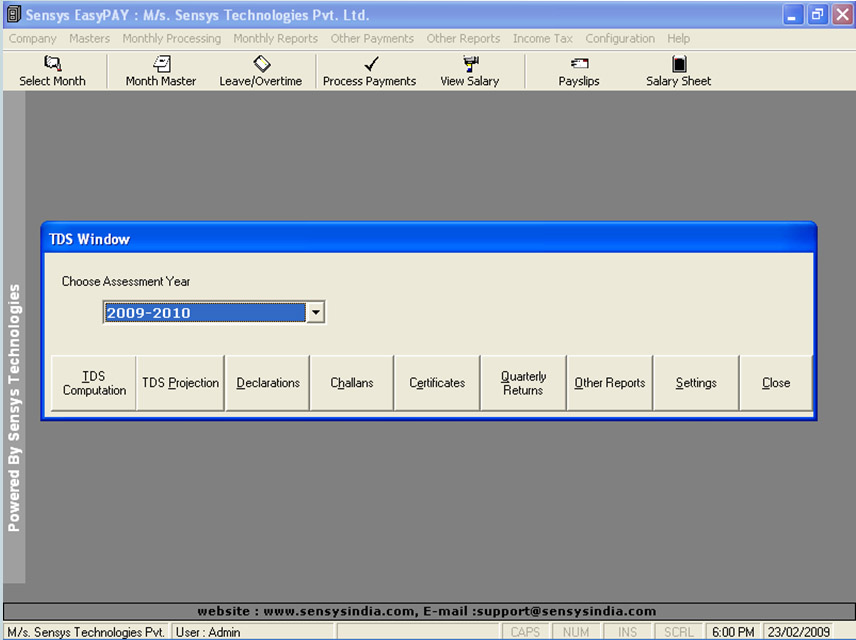Open the Other Reports menu in menu bar

(463, 39)
